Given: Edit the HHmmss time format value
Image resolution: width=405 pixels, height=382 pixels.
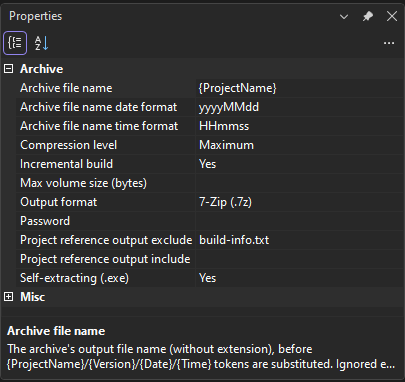Looking at the screenshot, I should (x=299, y=126).
